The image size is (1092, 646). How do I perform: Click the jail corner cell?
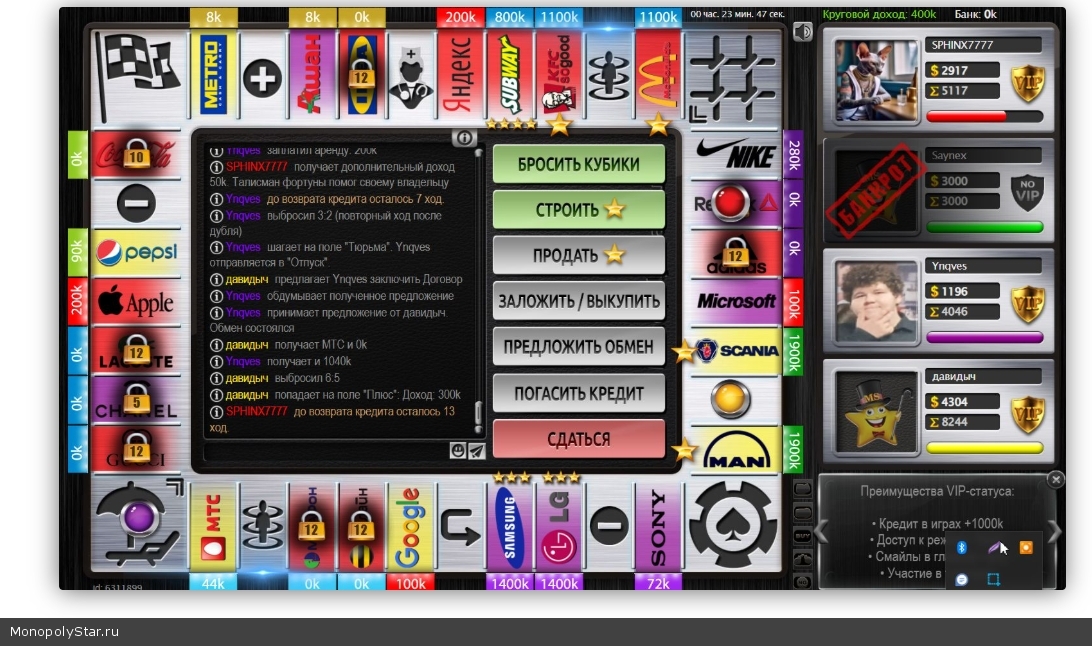(x=733, y=78)
